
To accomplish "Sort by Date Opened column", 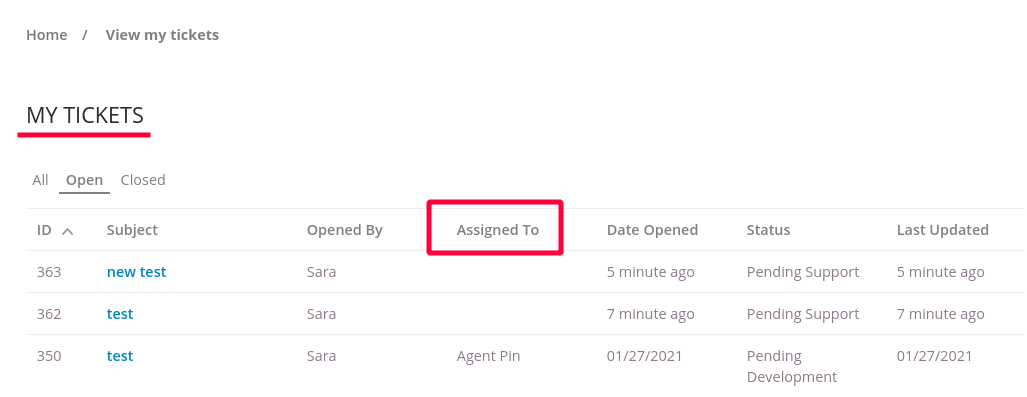I will [652, 230].
